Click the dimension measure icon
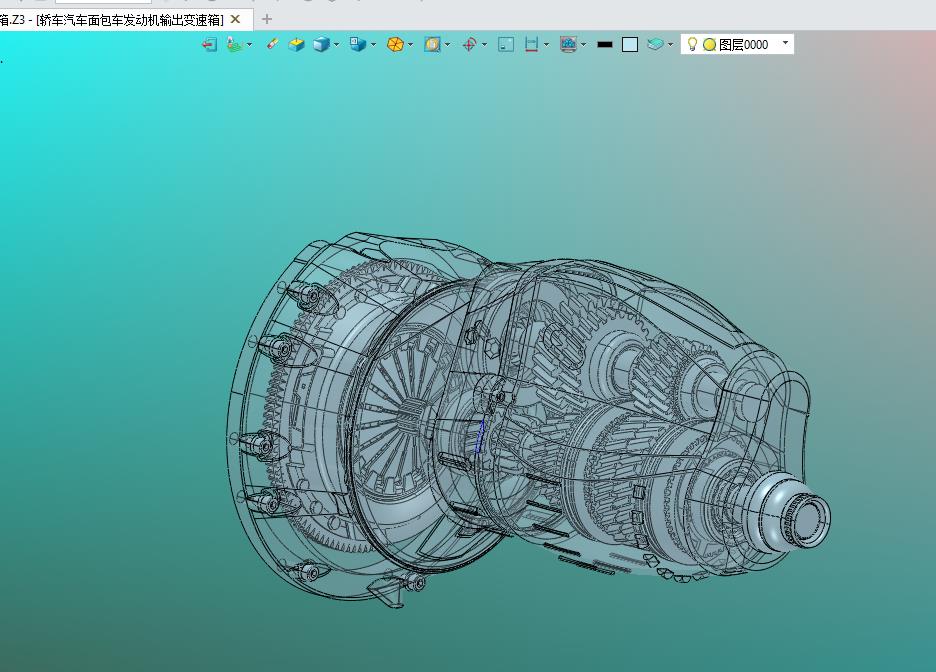 (531, 44)
